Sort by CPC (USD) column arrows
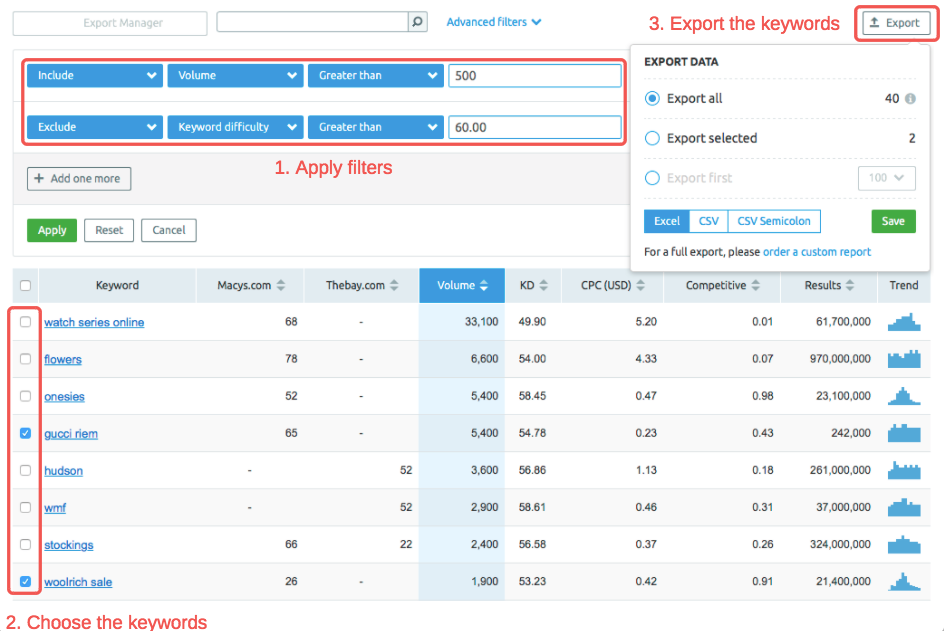Viewport: 944px width, 631px height. coord(641,286)
